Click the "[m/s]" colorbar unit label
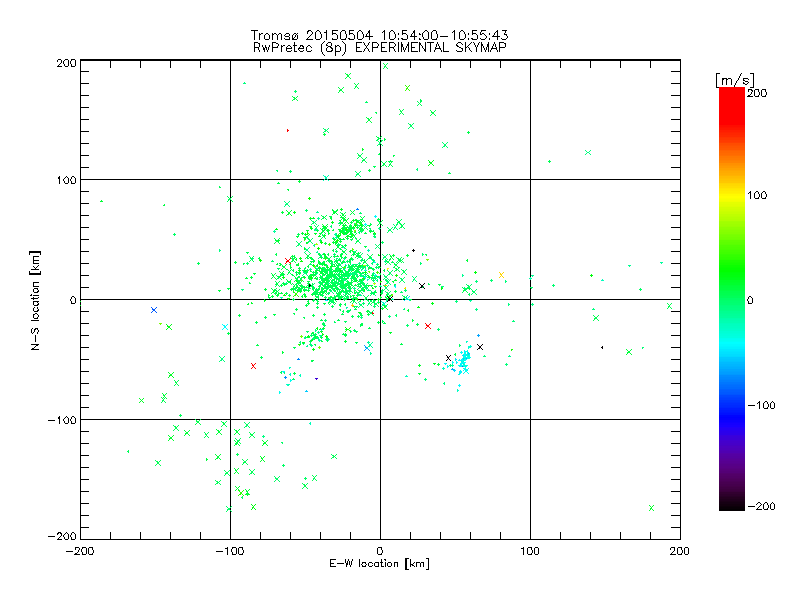 tap(735, 80)
